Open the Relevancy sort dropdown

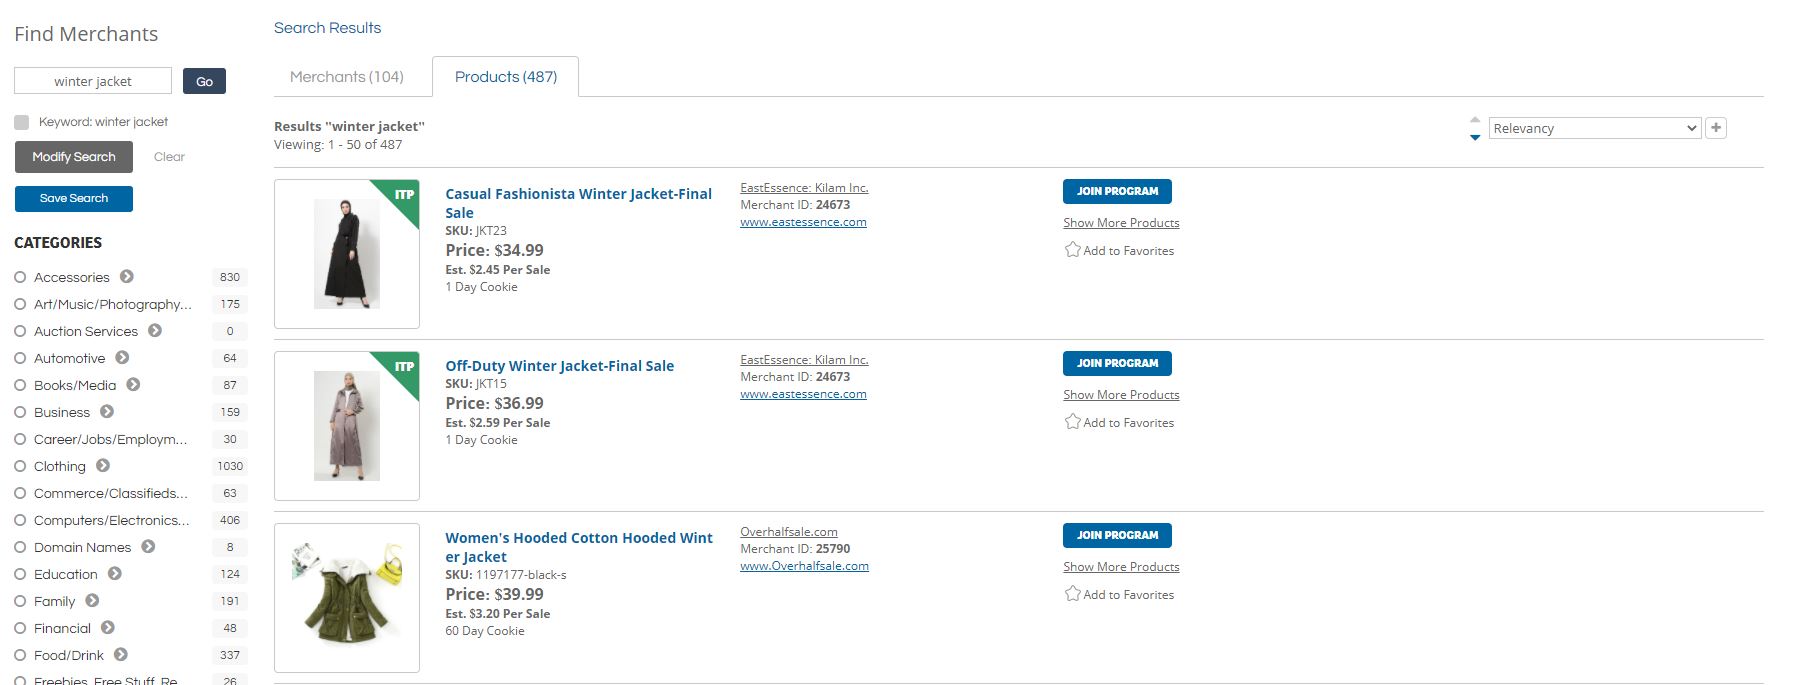click(x=1594, y=128)
